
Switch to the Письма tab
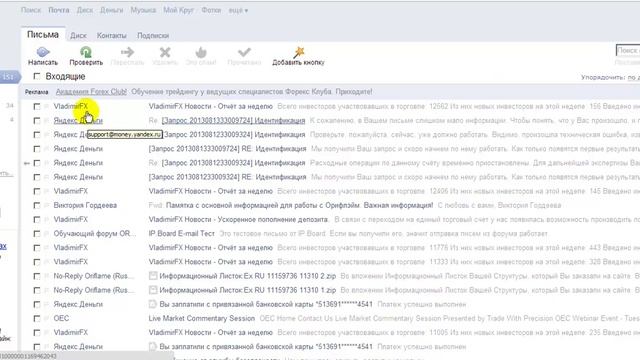(x=43, y=35)
